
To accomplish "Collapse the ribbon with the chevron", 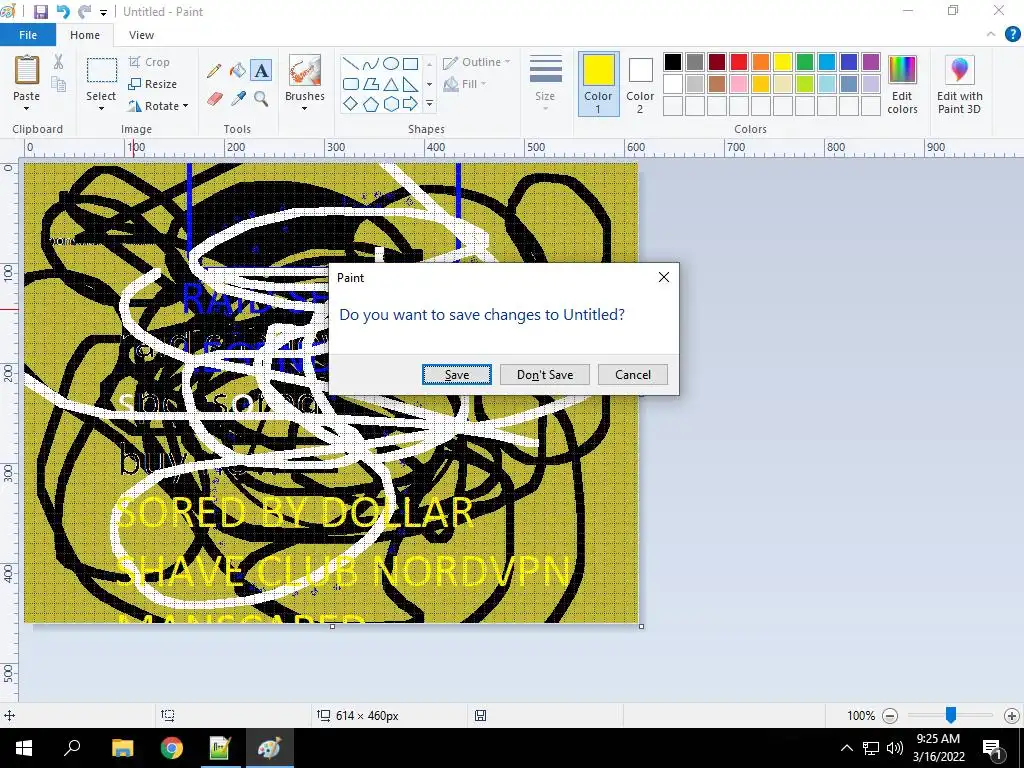I will 991,35.
